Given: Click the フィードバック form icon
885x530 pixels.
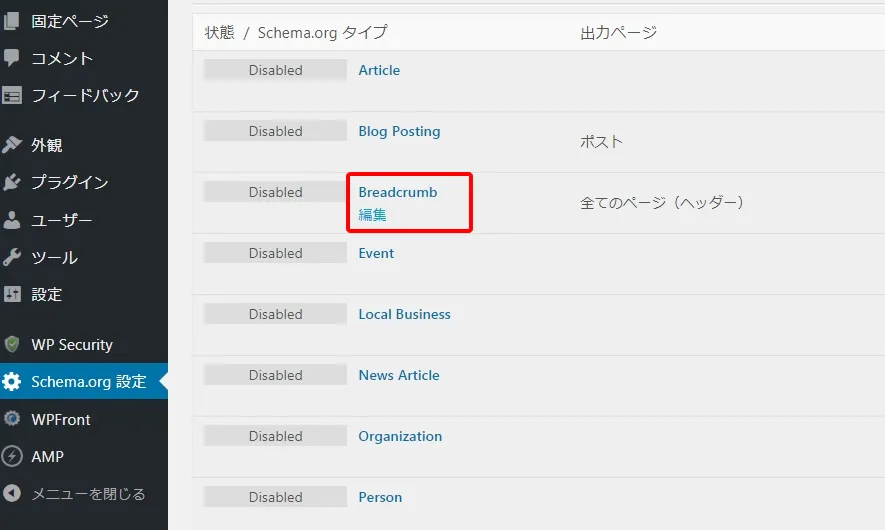Looking at the screenshot, I should (11, 95).
